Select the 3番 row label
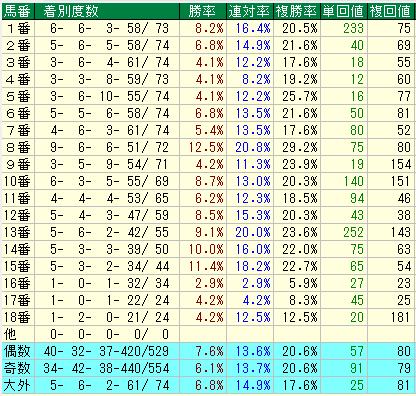 (18, 63)
